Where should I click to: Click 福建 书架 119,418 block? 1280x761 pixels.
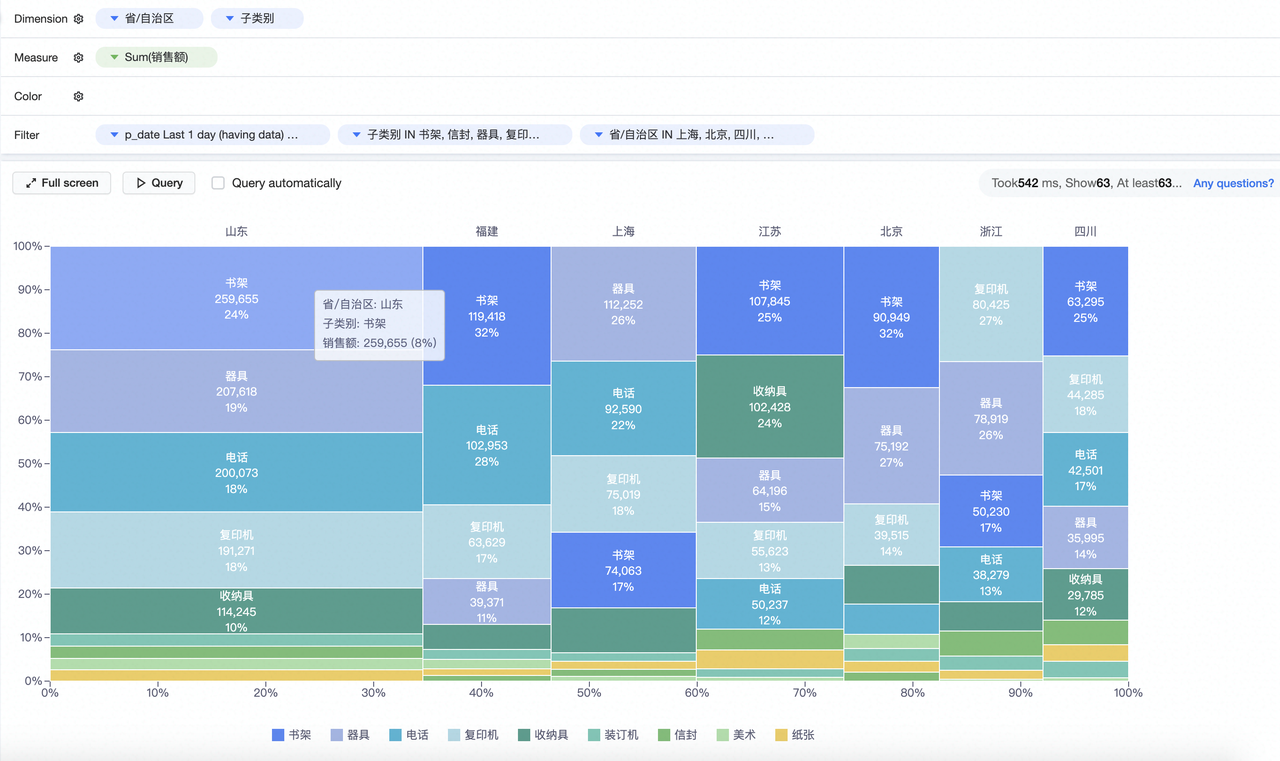click(487, 316)
